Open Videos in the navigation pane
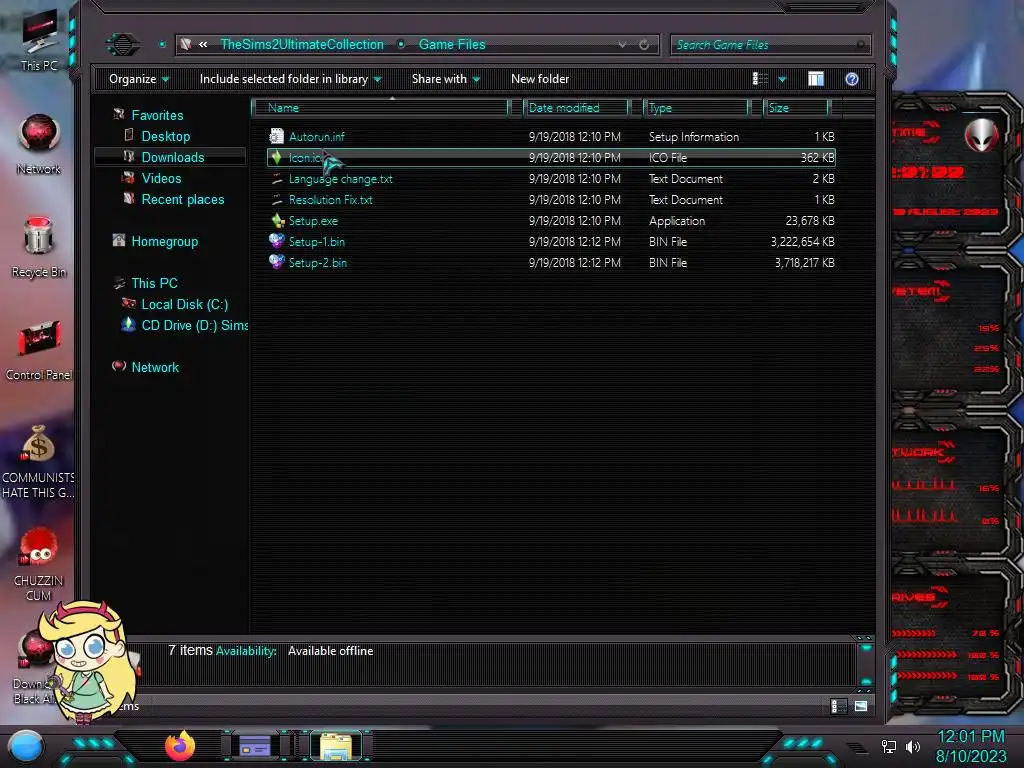 161,178
